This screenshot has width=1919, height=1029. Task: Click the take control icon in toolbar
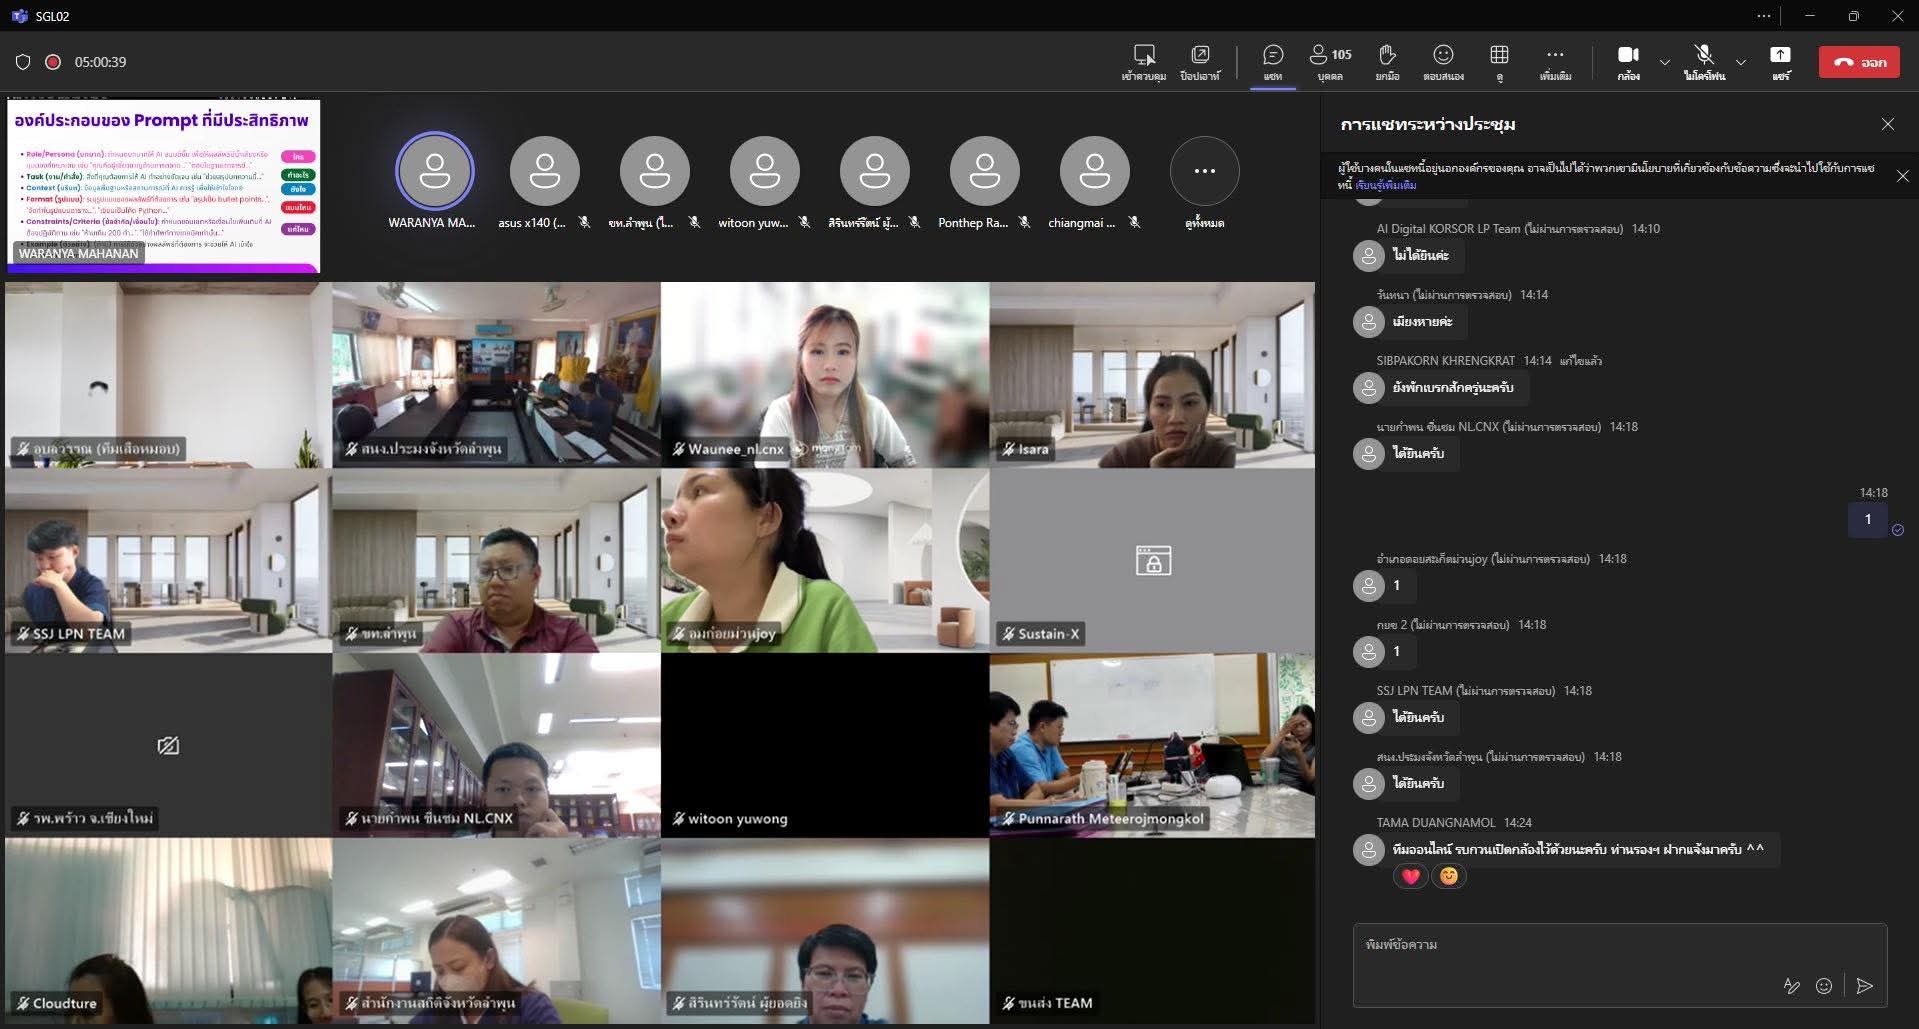click(x=1144, y=61)
